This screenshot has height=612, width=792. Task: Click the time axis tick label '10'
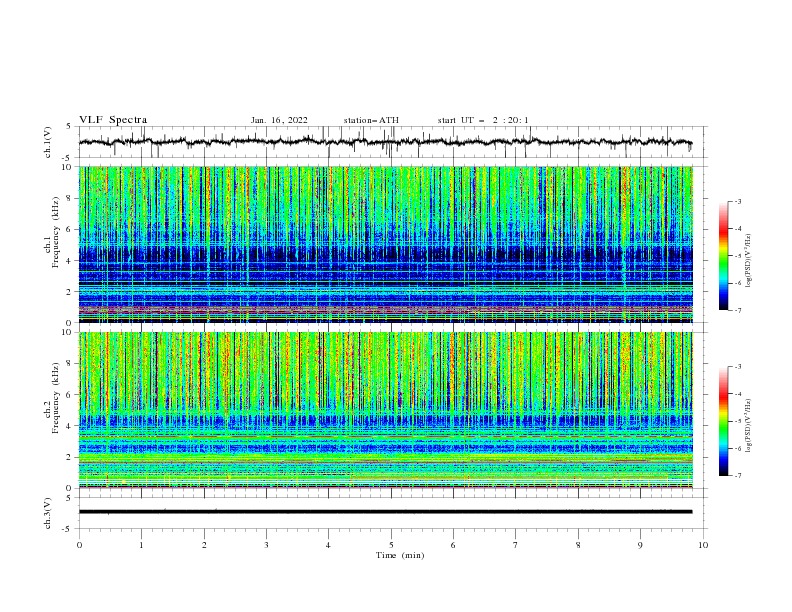pos(703,545)
